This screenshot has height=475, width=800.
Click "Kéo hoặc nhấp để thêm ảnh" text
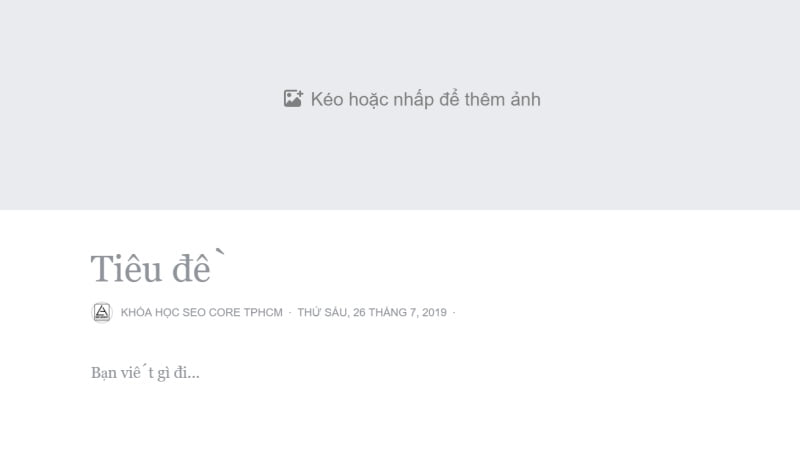pyautogui.click(x=425, y=99)
